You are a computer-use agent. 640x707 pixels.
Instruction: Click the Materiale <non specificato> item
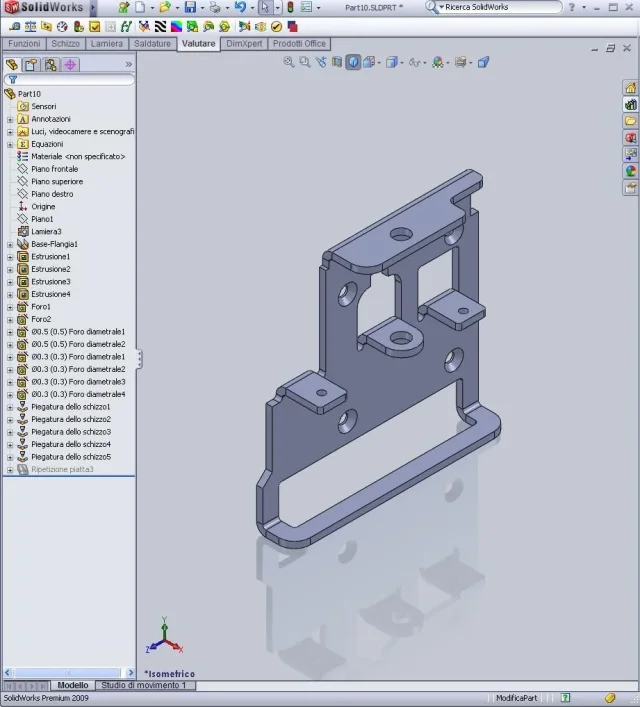(78, 156)
